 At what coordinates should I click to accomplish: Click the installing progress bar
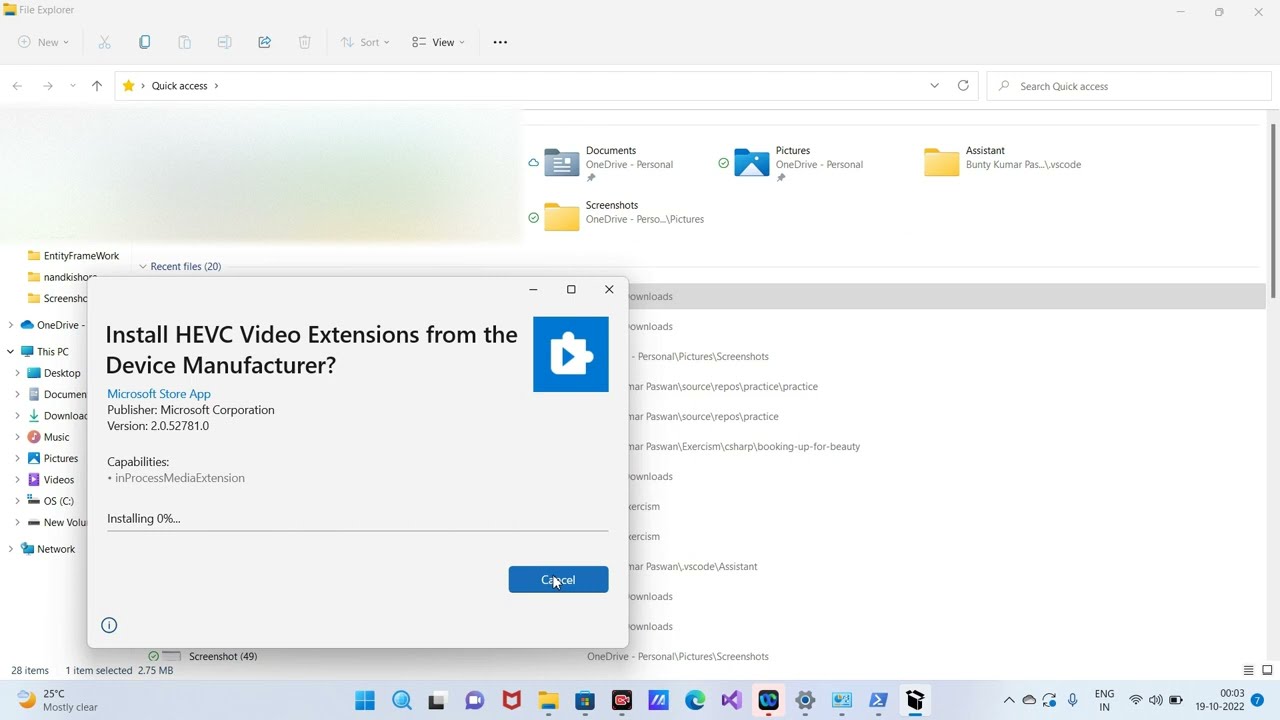[x=357, y=530]
